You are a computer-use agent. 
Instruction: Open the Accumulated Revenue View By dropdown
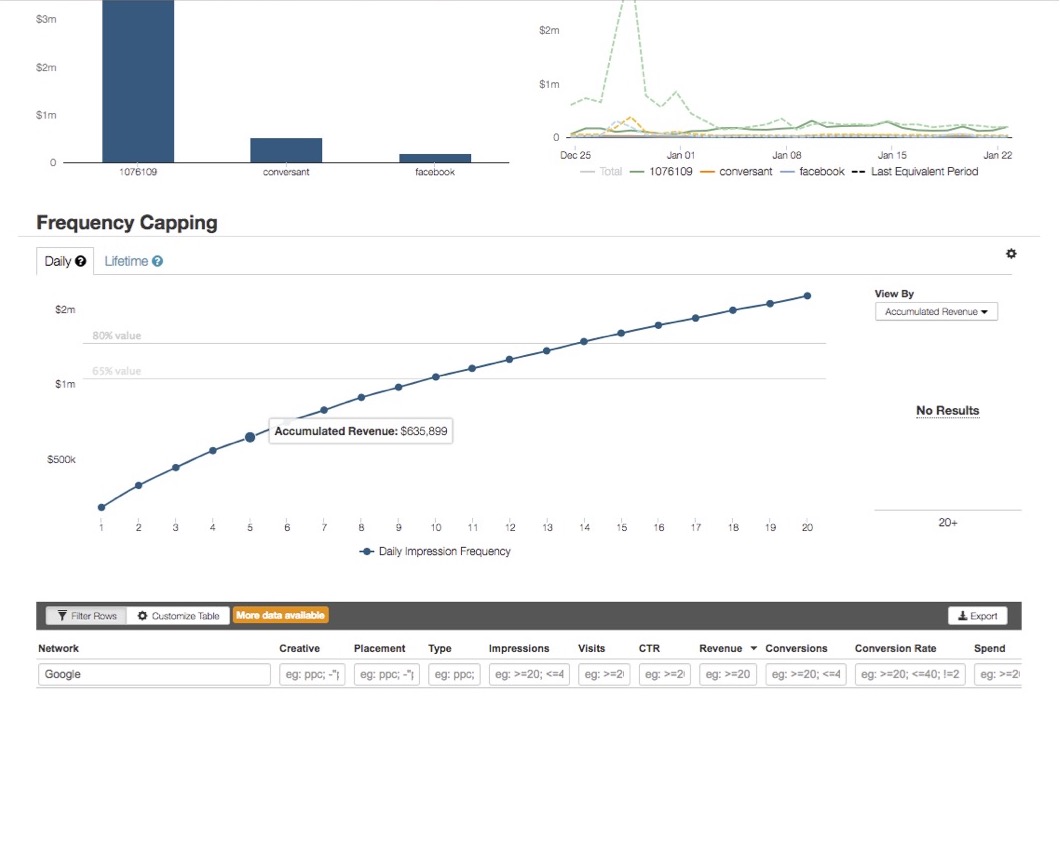[936, 312]
